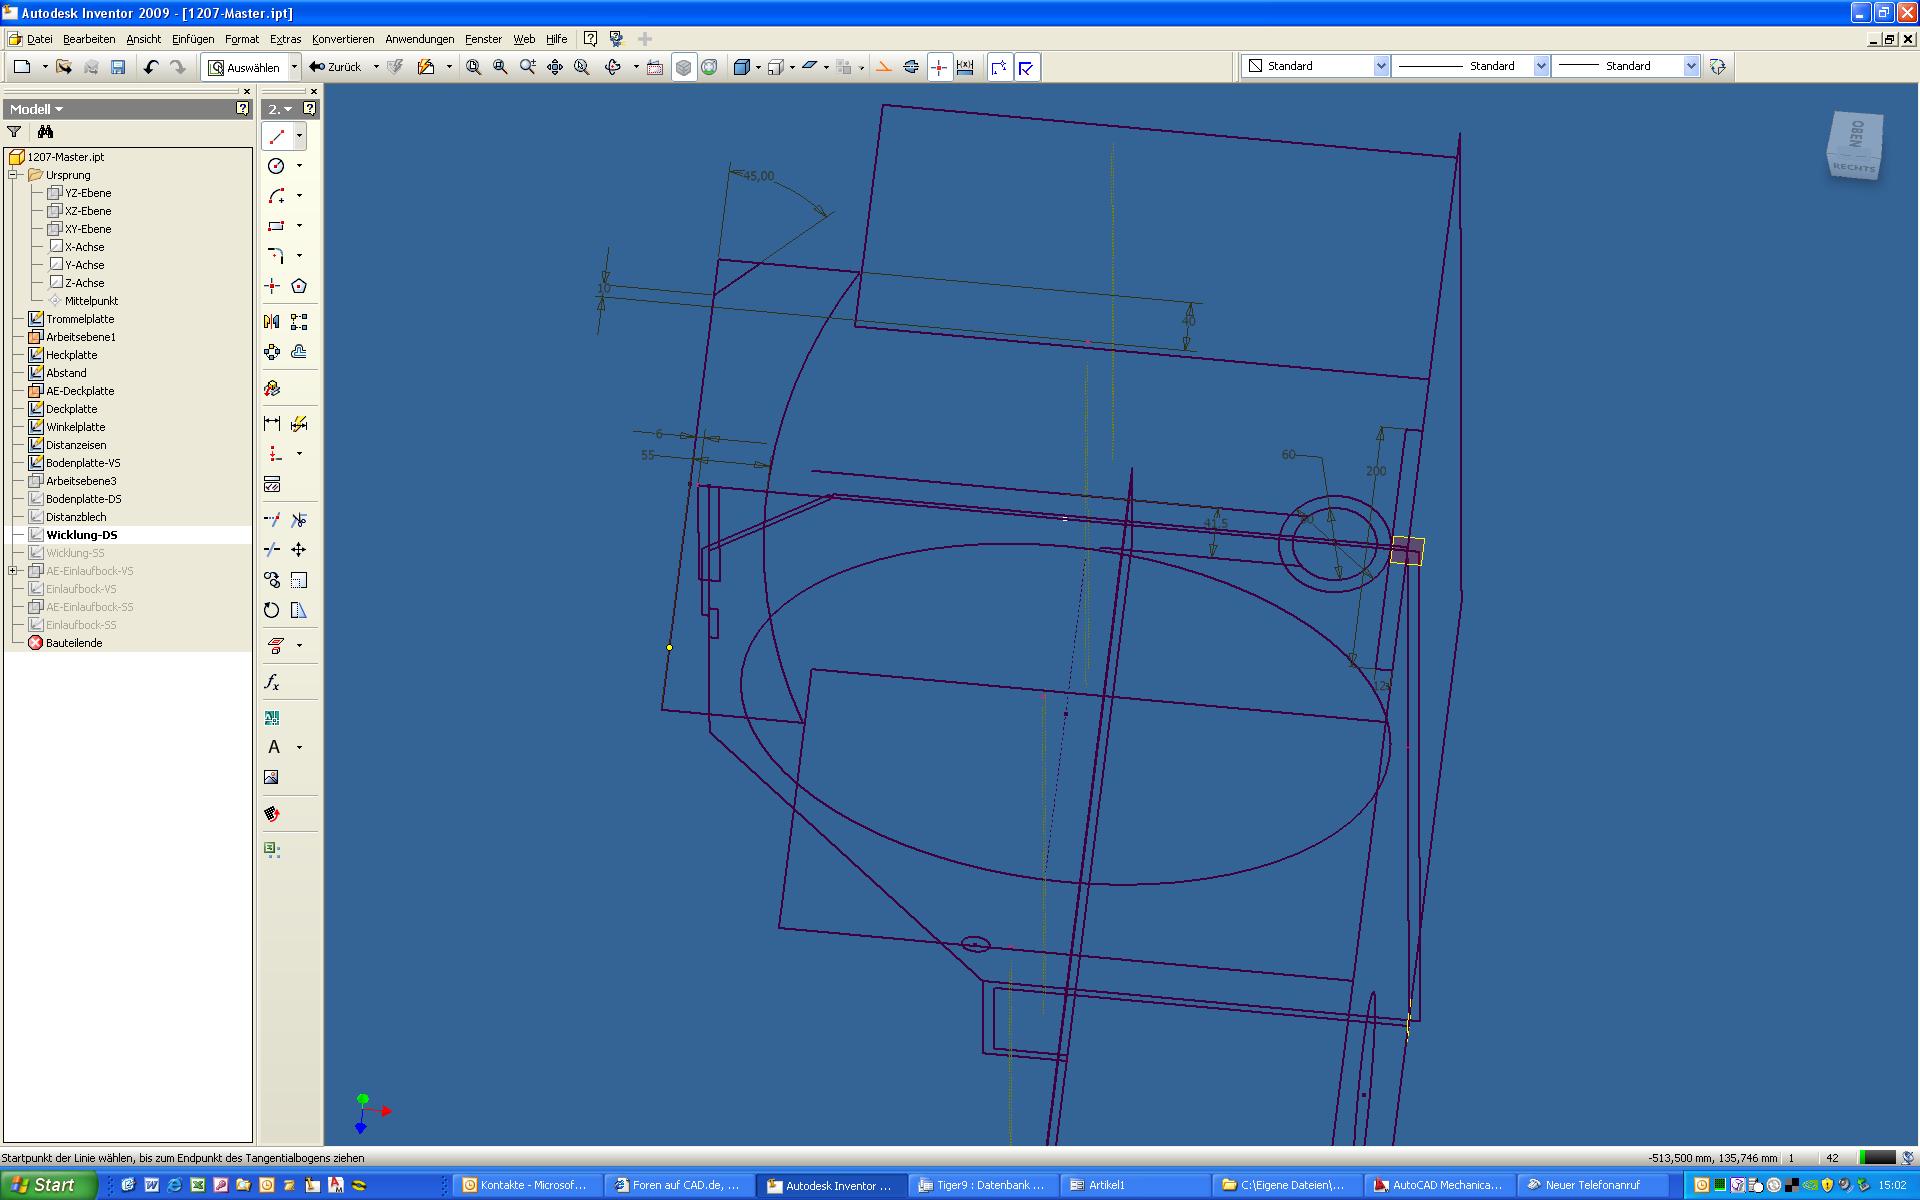
Task: Click the Zurück return button
Action: tap(336, 67)
